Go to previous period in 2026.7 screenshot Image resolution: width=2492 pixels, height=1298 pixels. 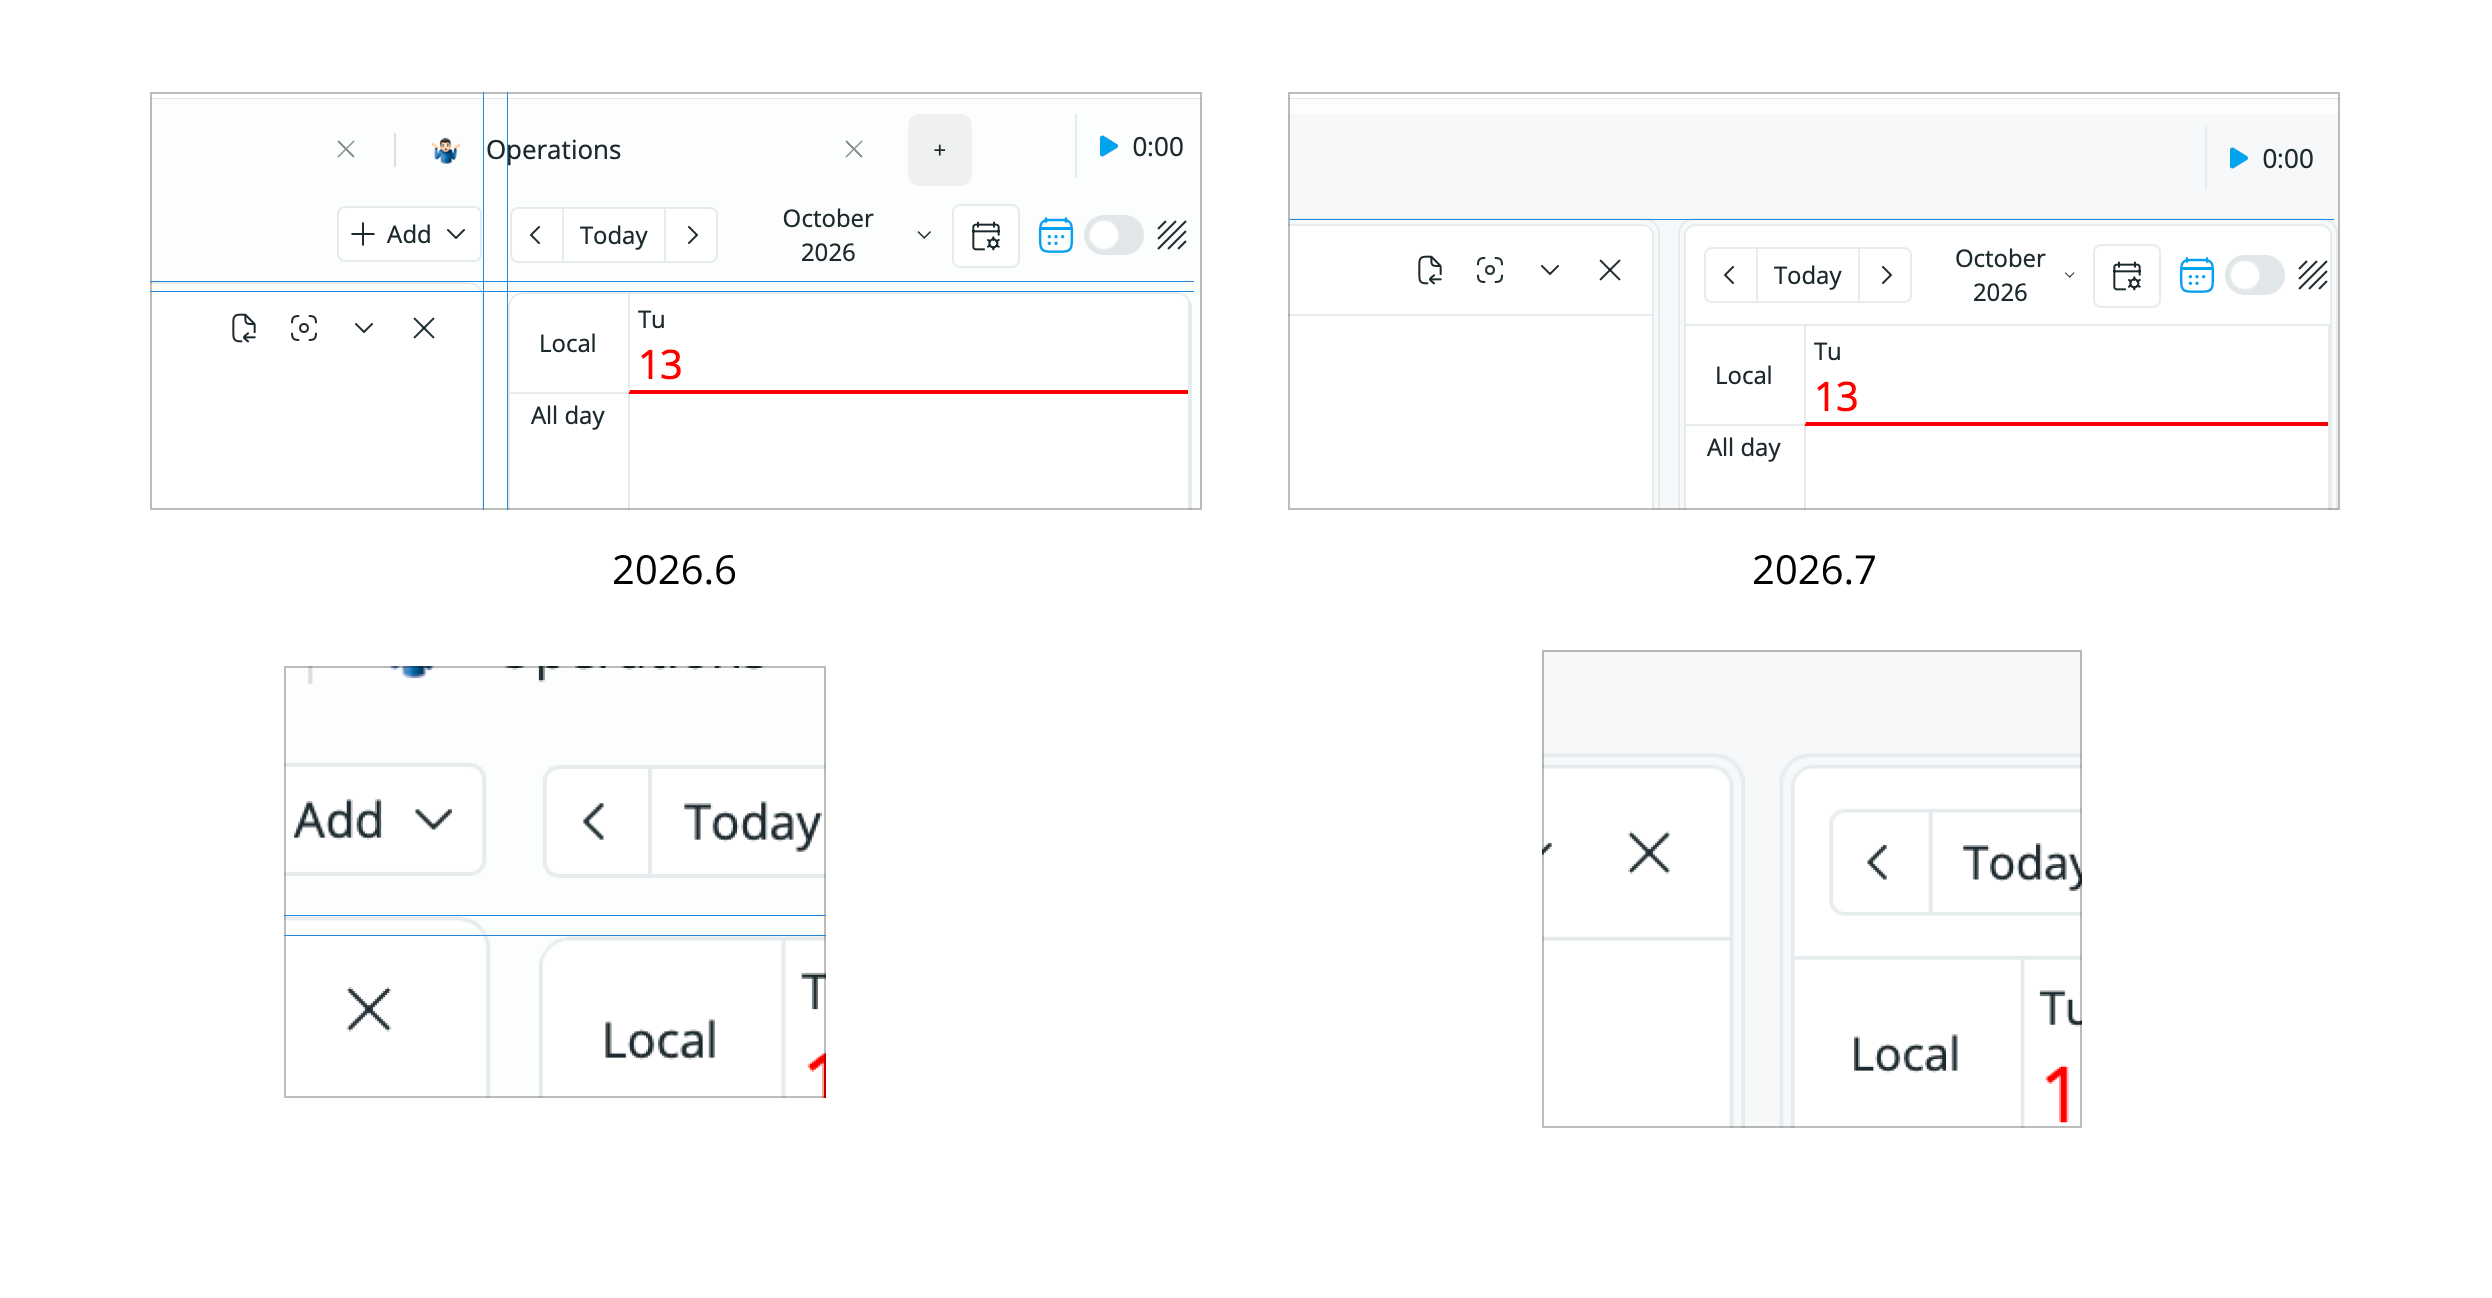tap(1730, 275)
